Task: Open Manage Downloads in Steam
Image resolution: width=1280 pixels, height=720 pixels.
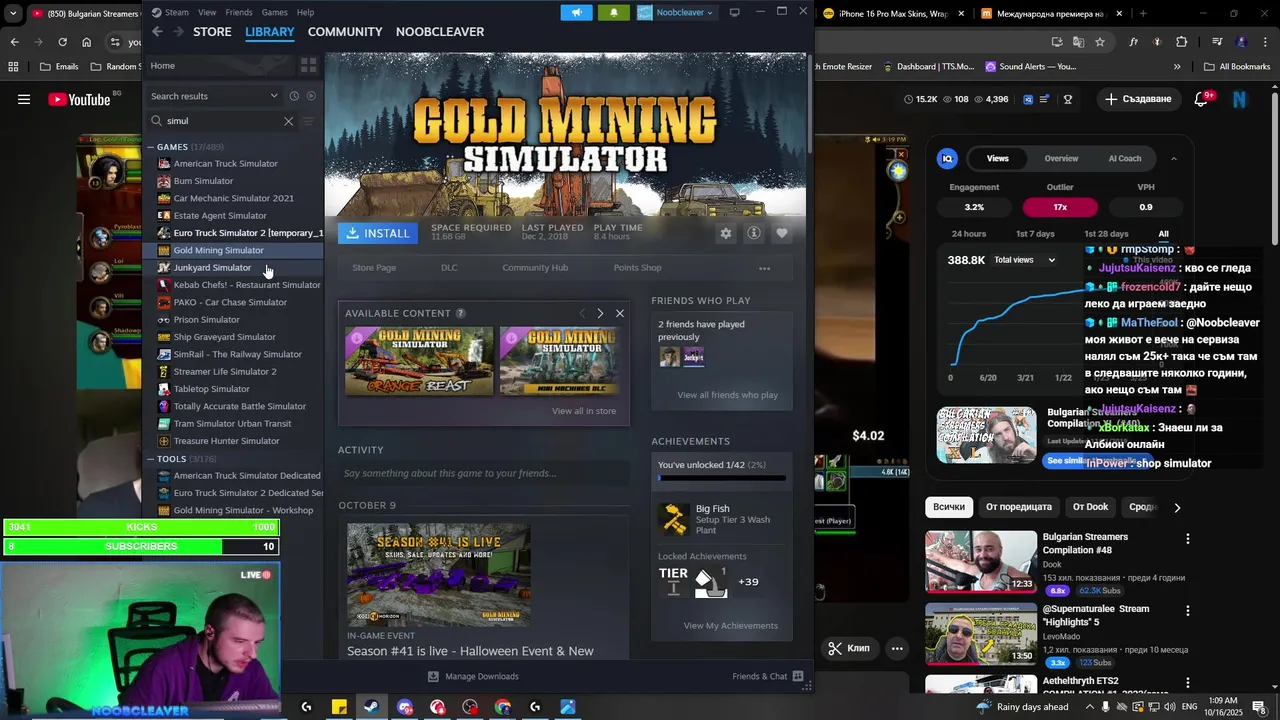Action: (x=473, y=676)
